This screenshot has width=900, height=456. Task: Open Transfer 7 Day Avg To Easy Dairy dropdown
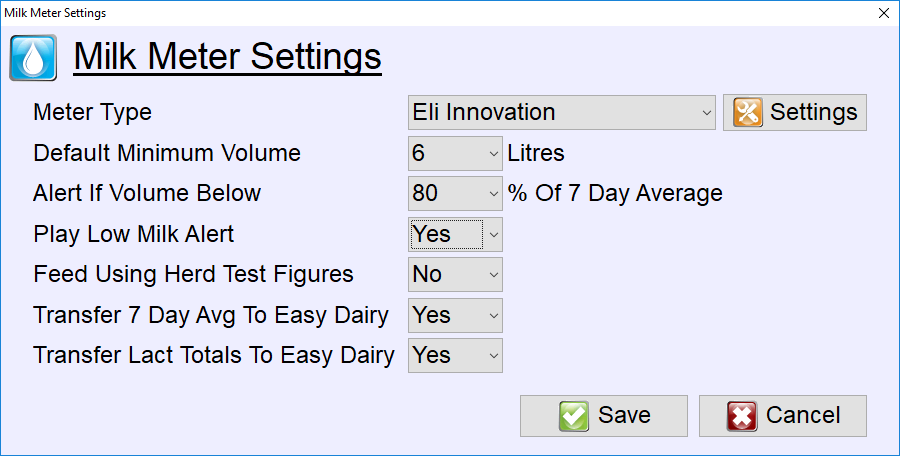(x=455, y=315)
